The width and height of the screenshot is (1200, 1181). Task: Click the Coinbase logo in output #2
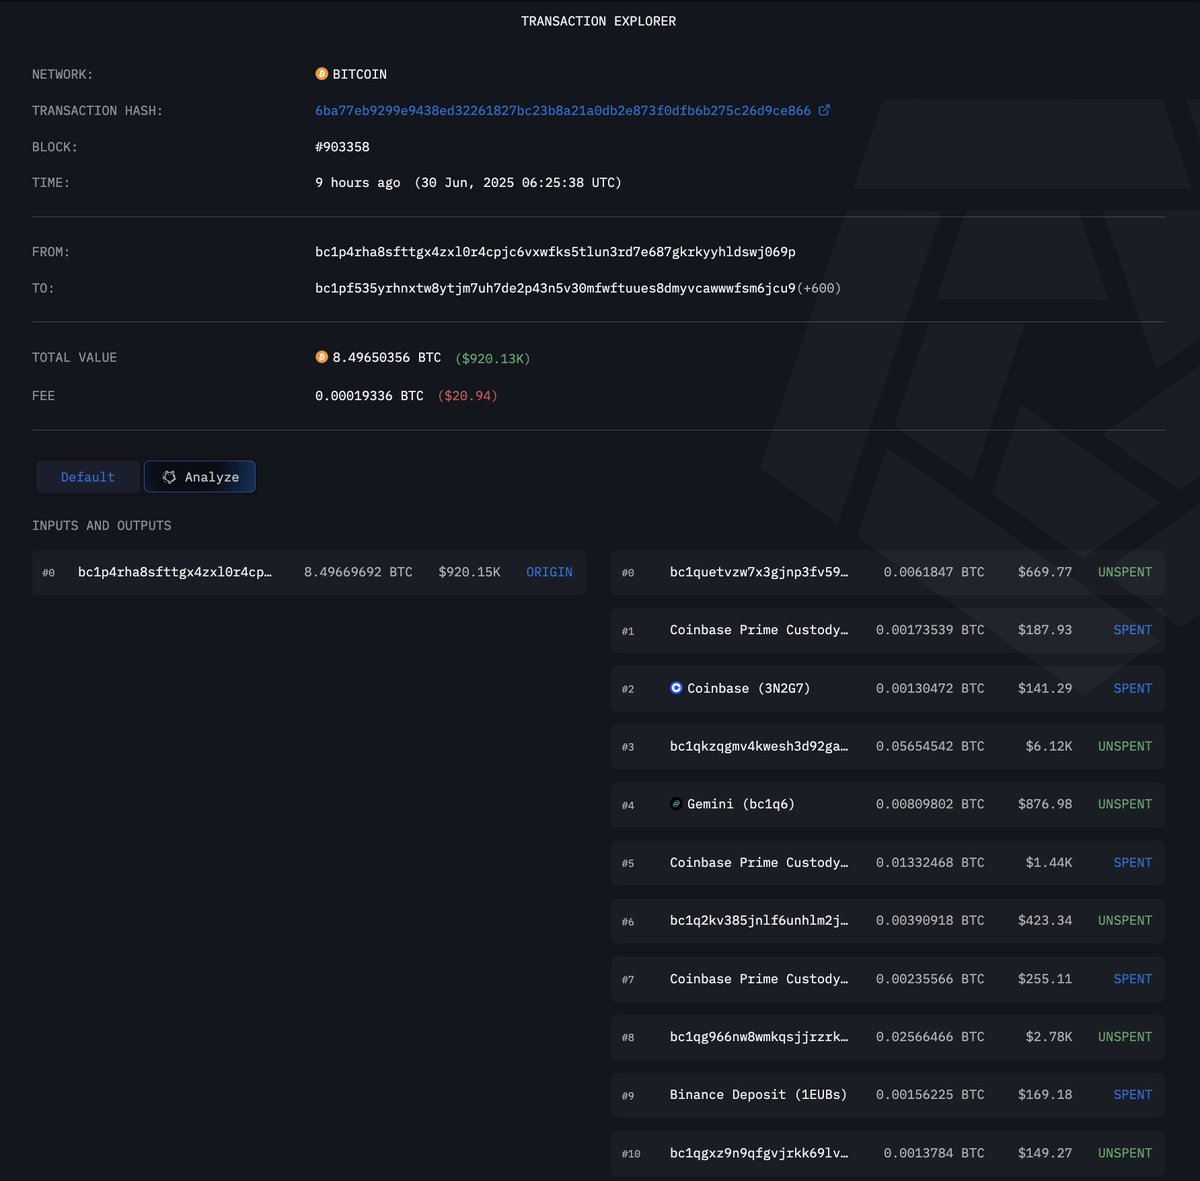click(x=676, y=688)
